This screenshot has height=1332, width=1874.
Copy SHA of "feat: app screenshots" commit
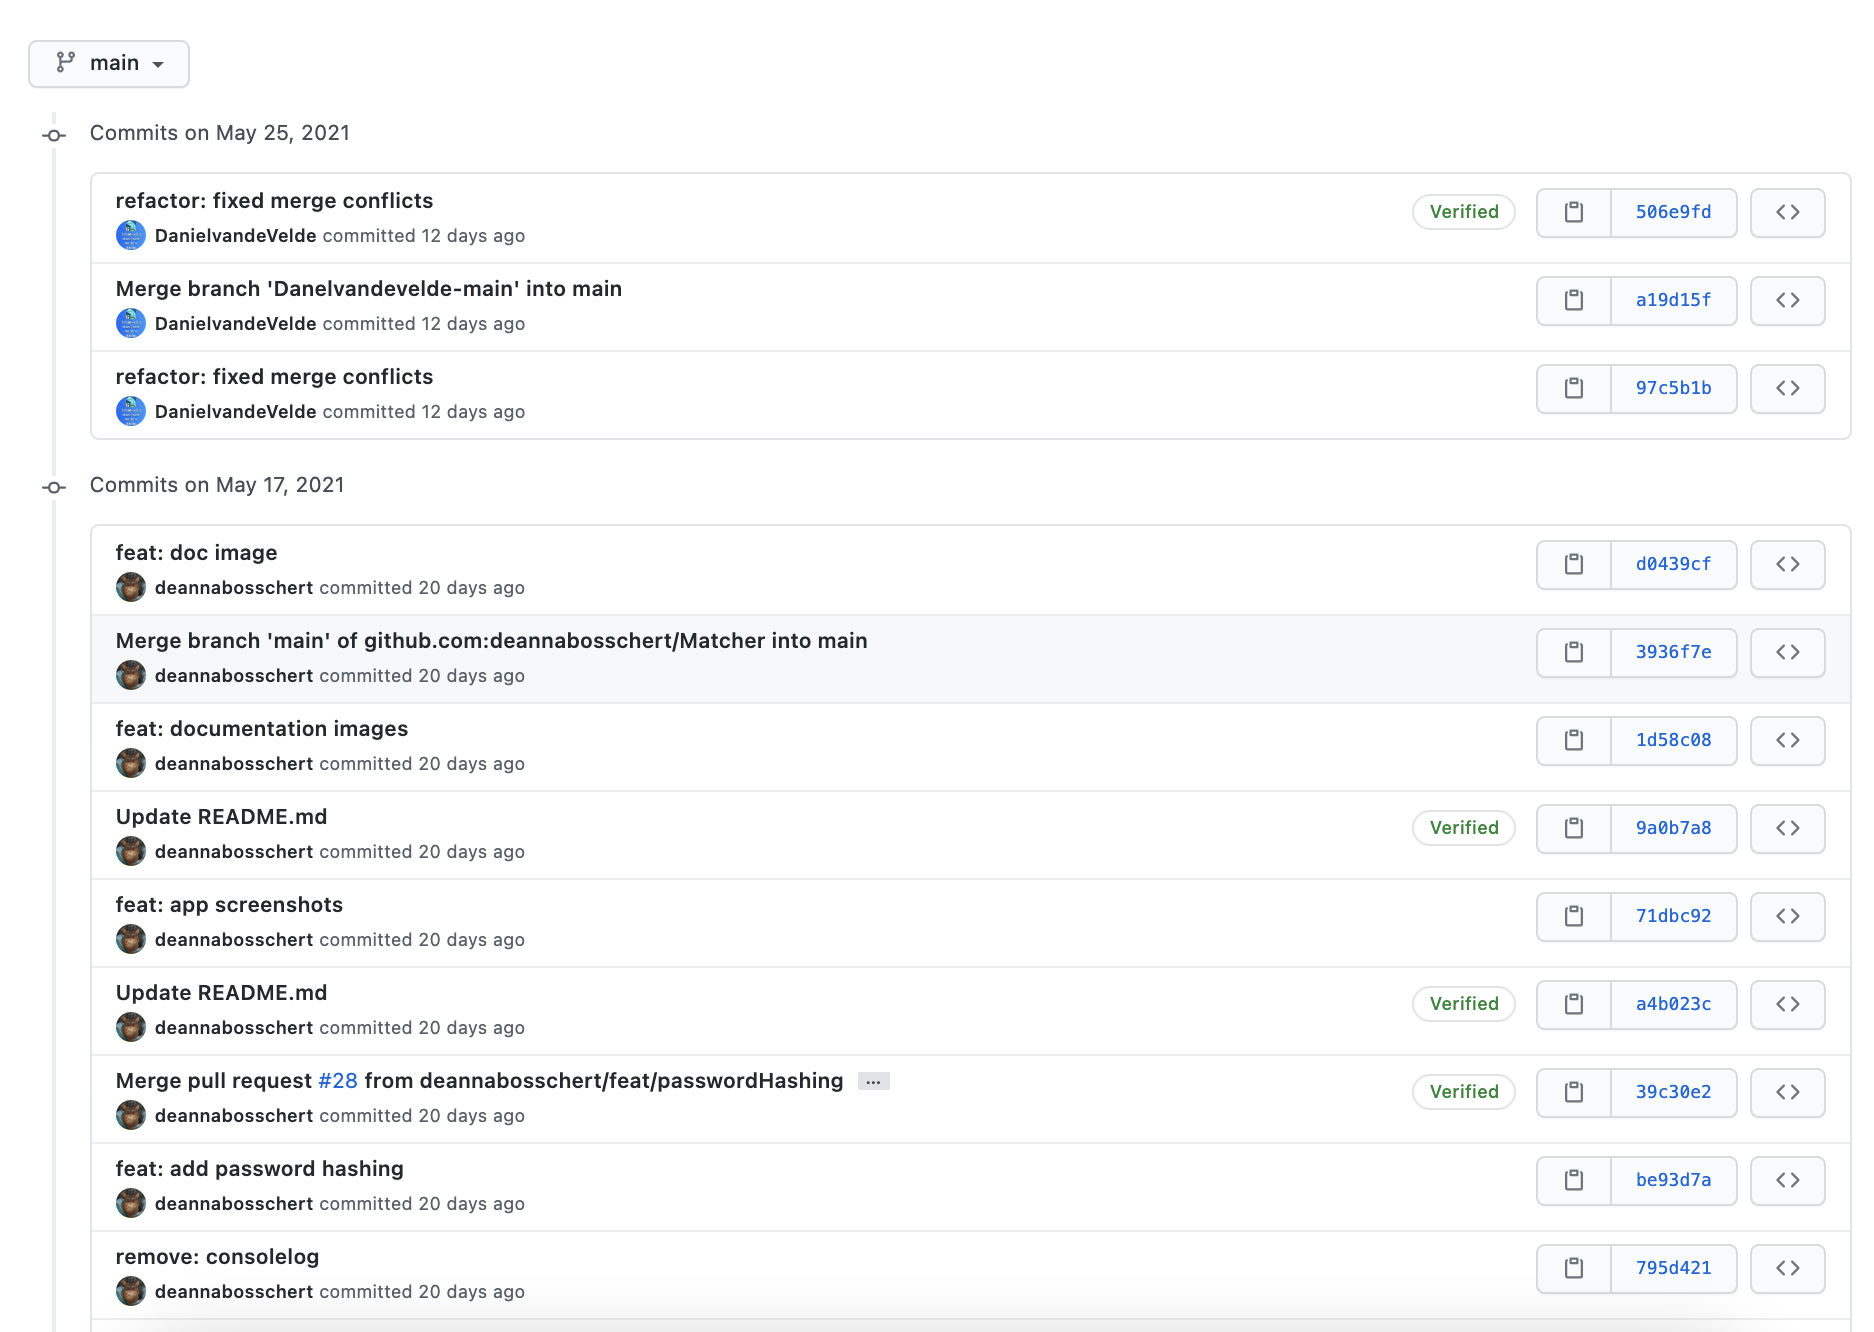tap(1573, 916)
